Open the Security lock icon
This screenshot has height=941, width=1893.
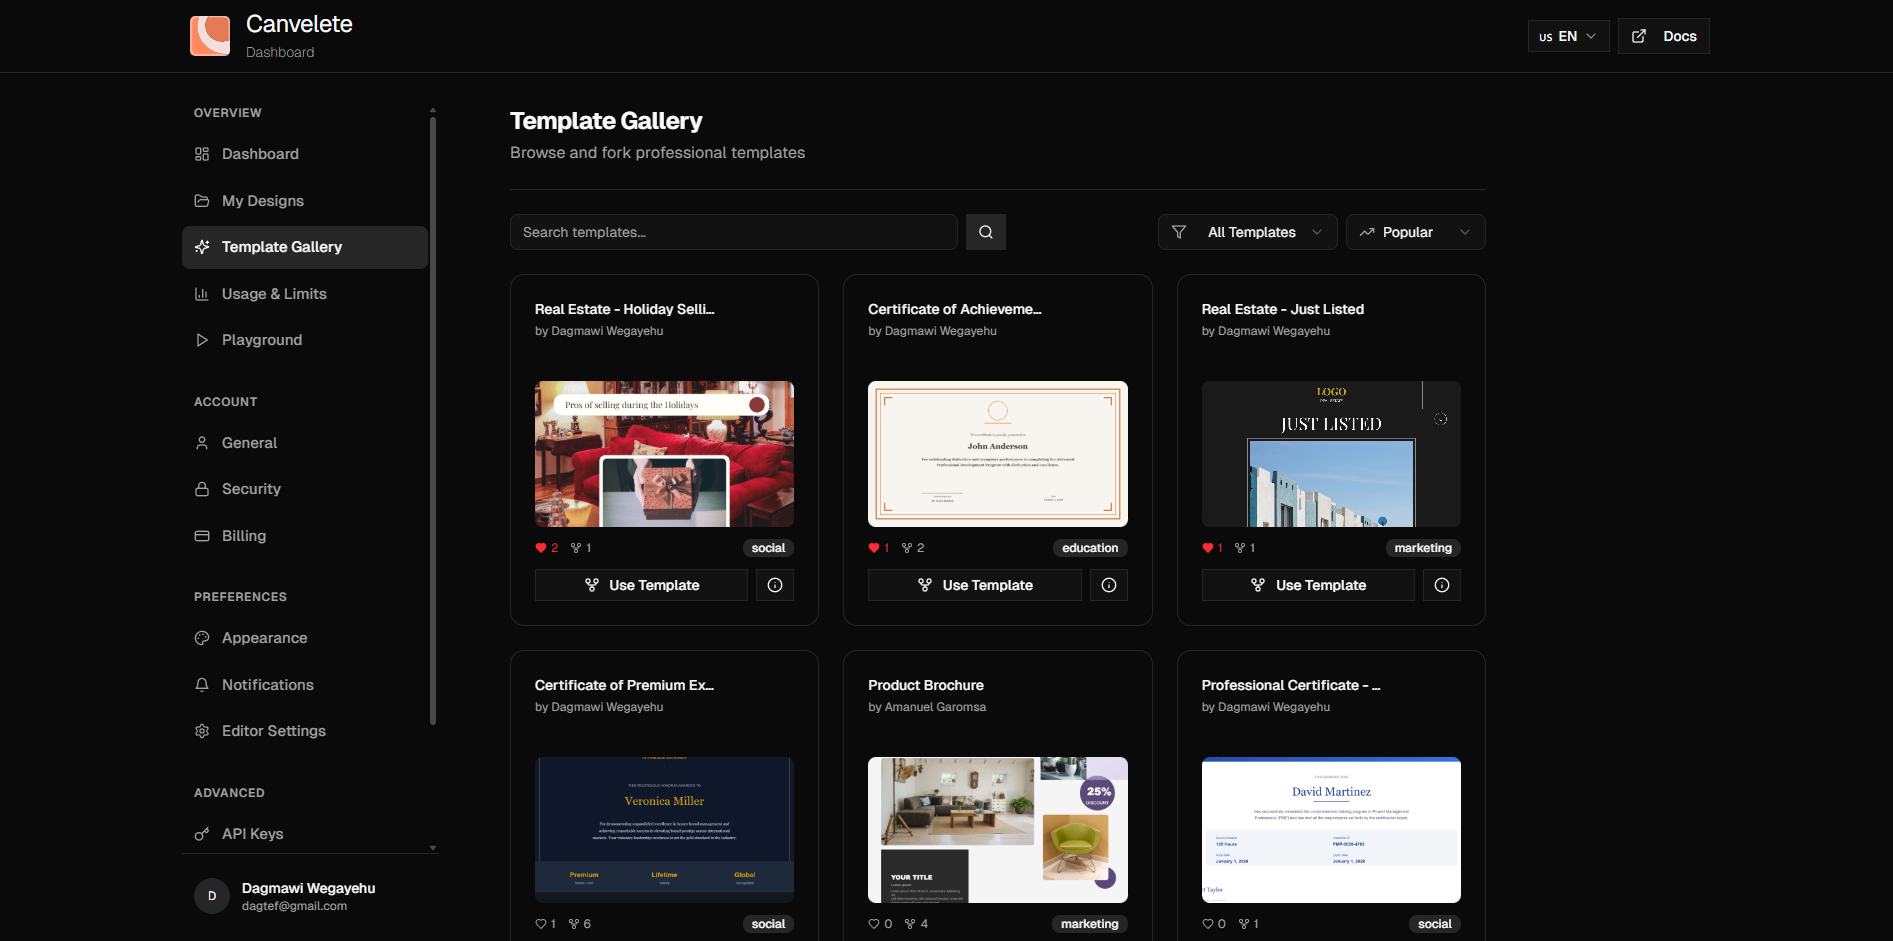click(203, 488)
